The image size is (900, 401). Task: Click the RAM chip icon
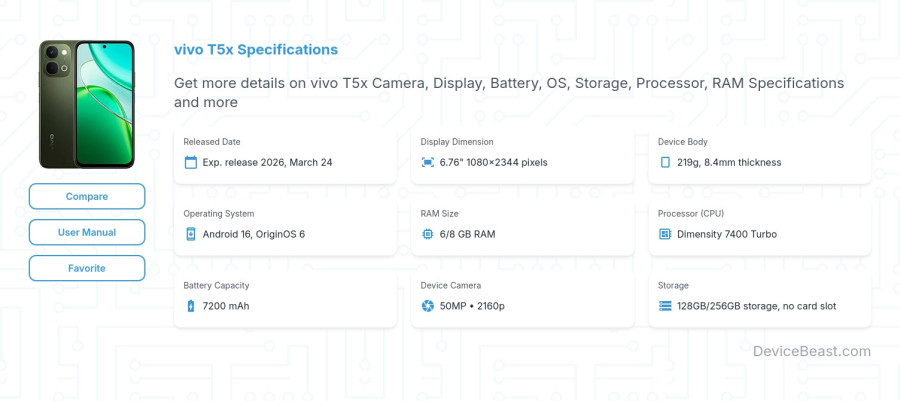pyautogui.click(x=428, y=234)
